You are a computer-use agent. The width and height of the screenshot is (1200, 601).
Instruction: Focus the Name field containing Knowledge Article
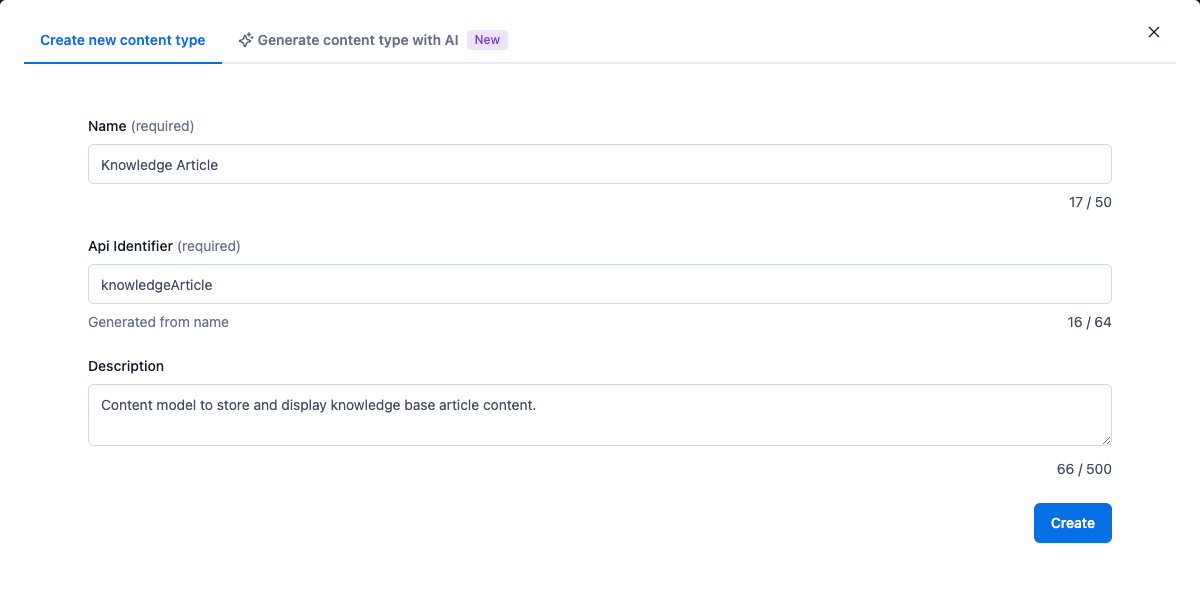pyautogui.click(x=600, y=164)
